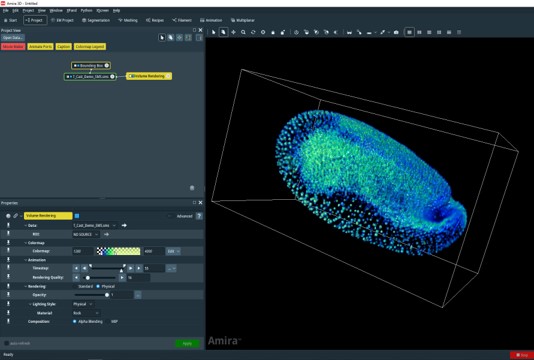
Task: Click the Timestep play forward button
Action: (130, 268)
